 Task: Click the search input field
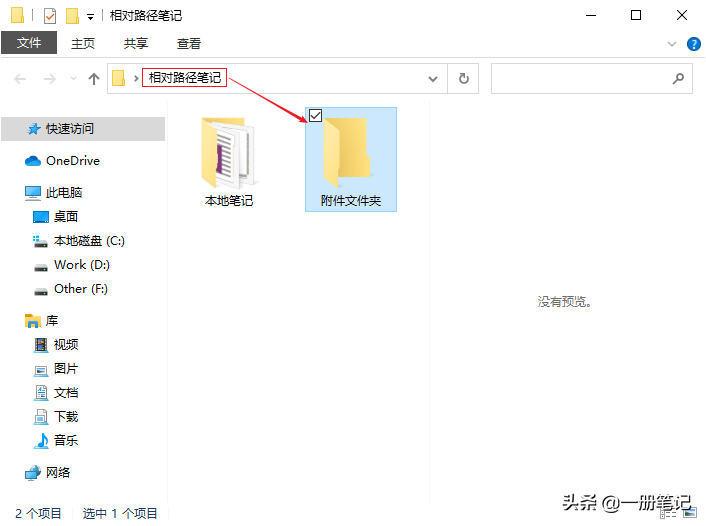(x=592, y=79)
